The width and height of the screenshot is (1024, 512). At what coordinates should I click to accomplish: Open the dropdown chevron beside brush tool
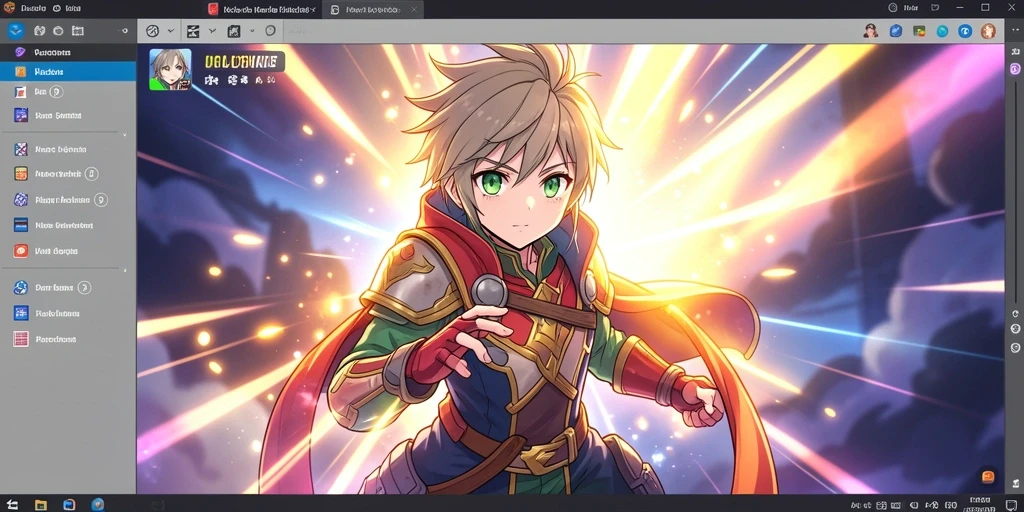tap(212, 31)
